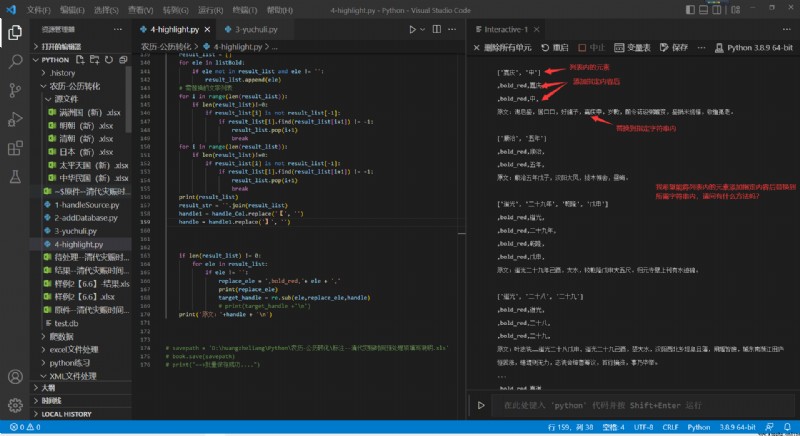Open explorer header more actions (…)
The width and height of the screenshot is (800, 436).
tap(118, 30)
